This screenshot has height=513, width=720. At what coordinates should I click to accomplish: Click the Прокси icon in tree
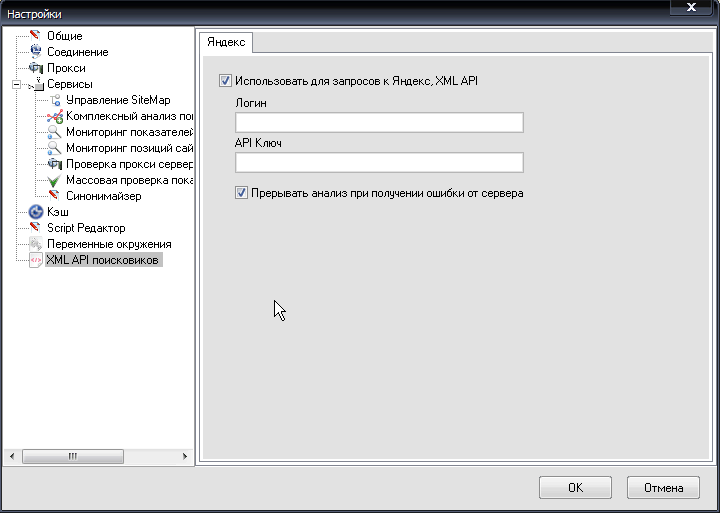pyautogui.click(x=36, y=68)
